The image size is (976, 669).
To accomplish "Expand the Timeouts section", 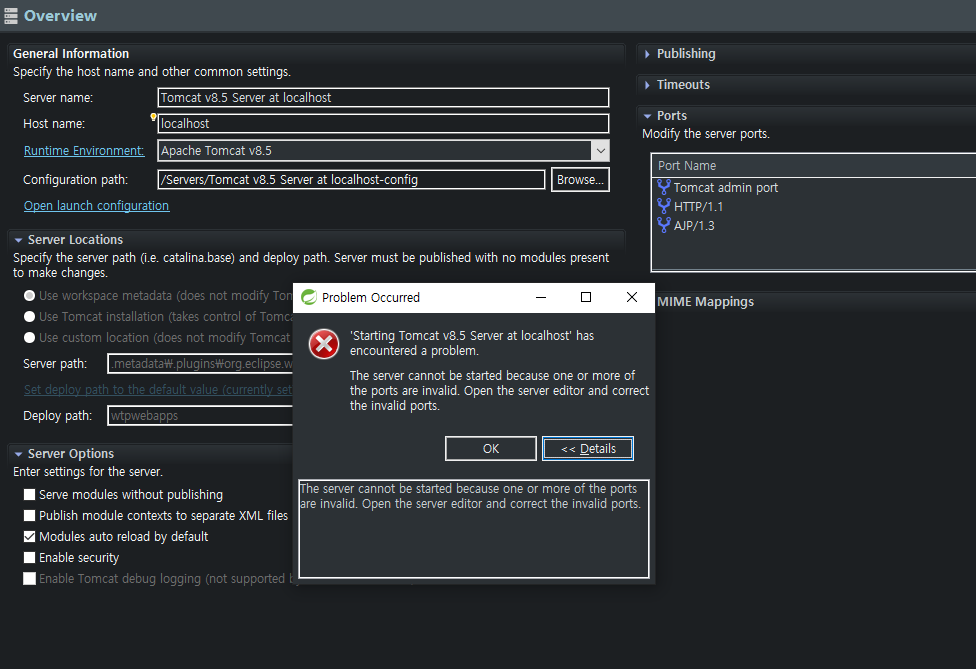I will [x=648, y=85].
